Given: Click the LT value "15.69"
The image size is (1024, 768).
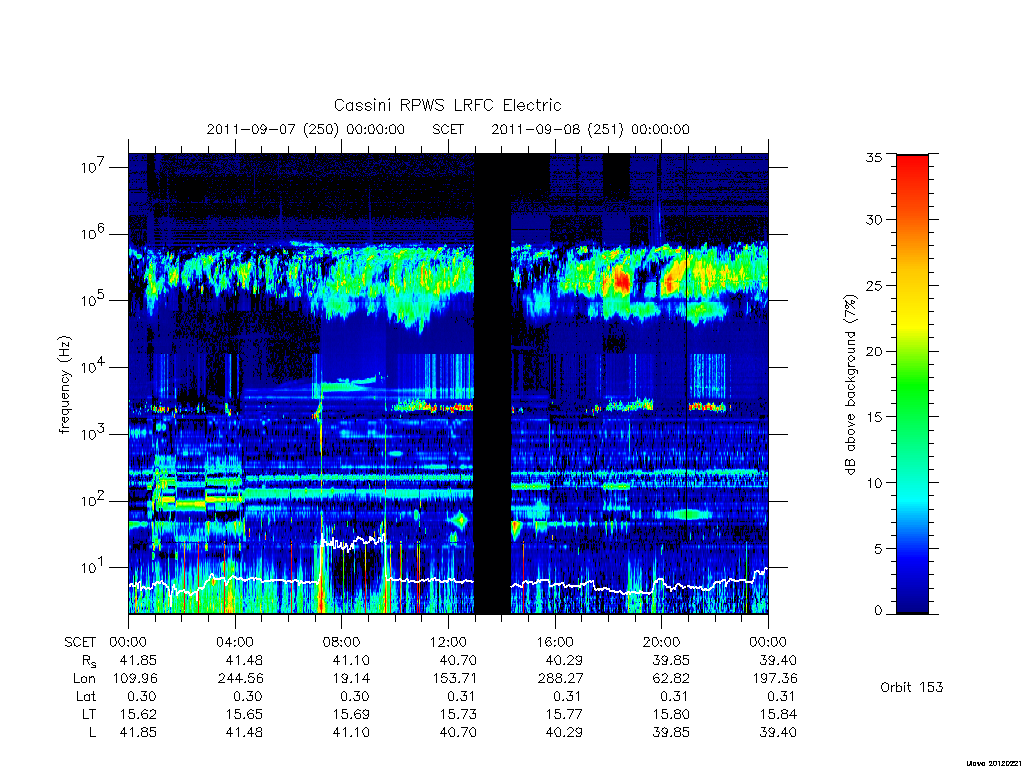Looking at the screenshot, I should click(x=351, y=714).
